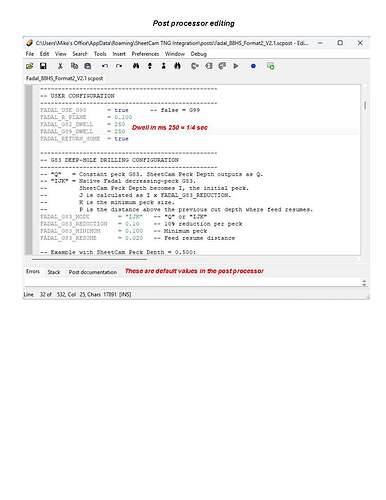Click "K is the minimum peck size" comment
This screenshot has height=500, width=386.
click(126, 202)
